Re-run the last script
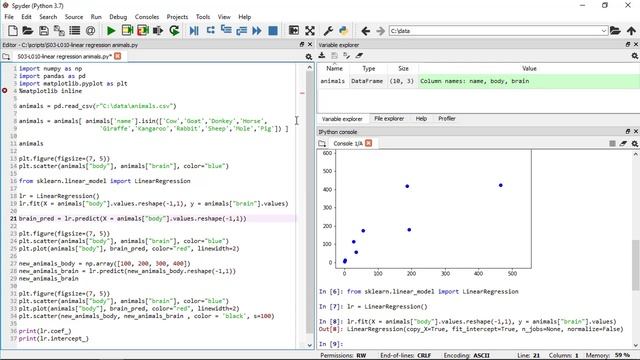640x360 pixels. tap(174, 31)
